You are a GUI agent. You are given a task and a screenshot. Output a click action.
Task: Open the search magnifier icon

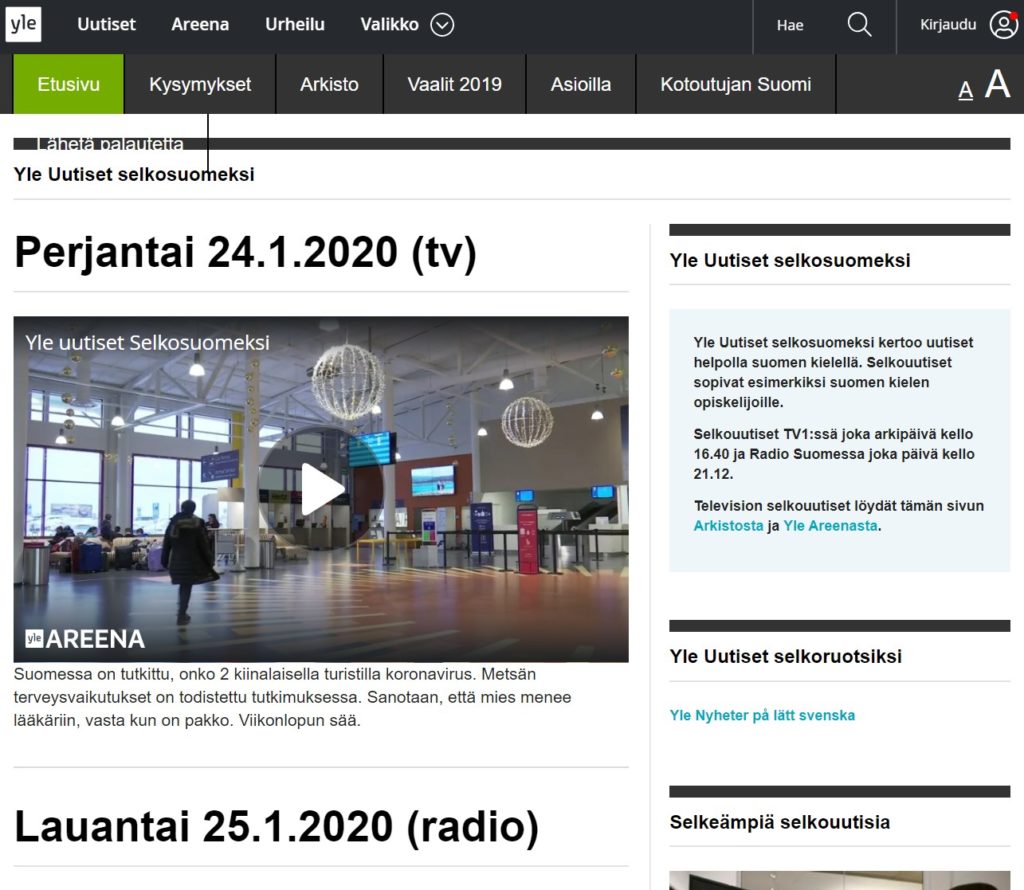pos(859,25)
